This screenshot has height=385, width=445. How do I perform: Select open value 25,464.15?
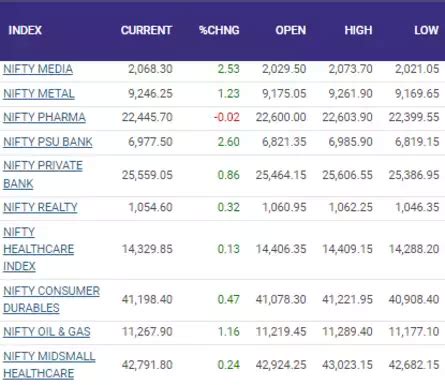[x=281, y=175]
